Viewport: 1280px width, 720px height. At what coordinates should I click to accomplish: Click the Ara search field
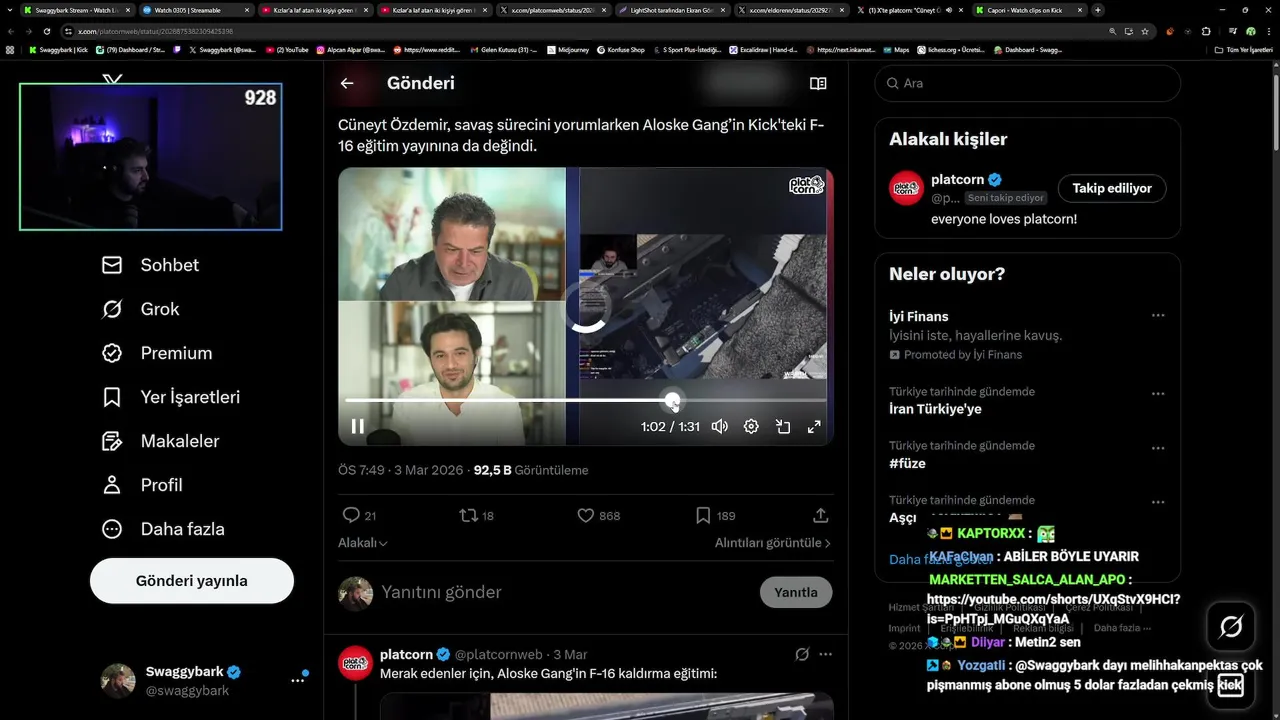coord(1028,84)
